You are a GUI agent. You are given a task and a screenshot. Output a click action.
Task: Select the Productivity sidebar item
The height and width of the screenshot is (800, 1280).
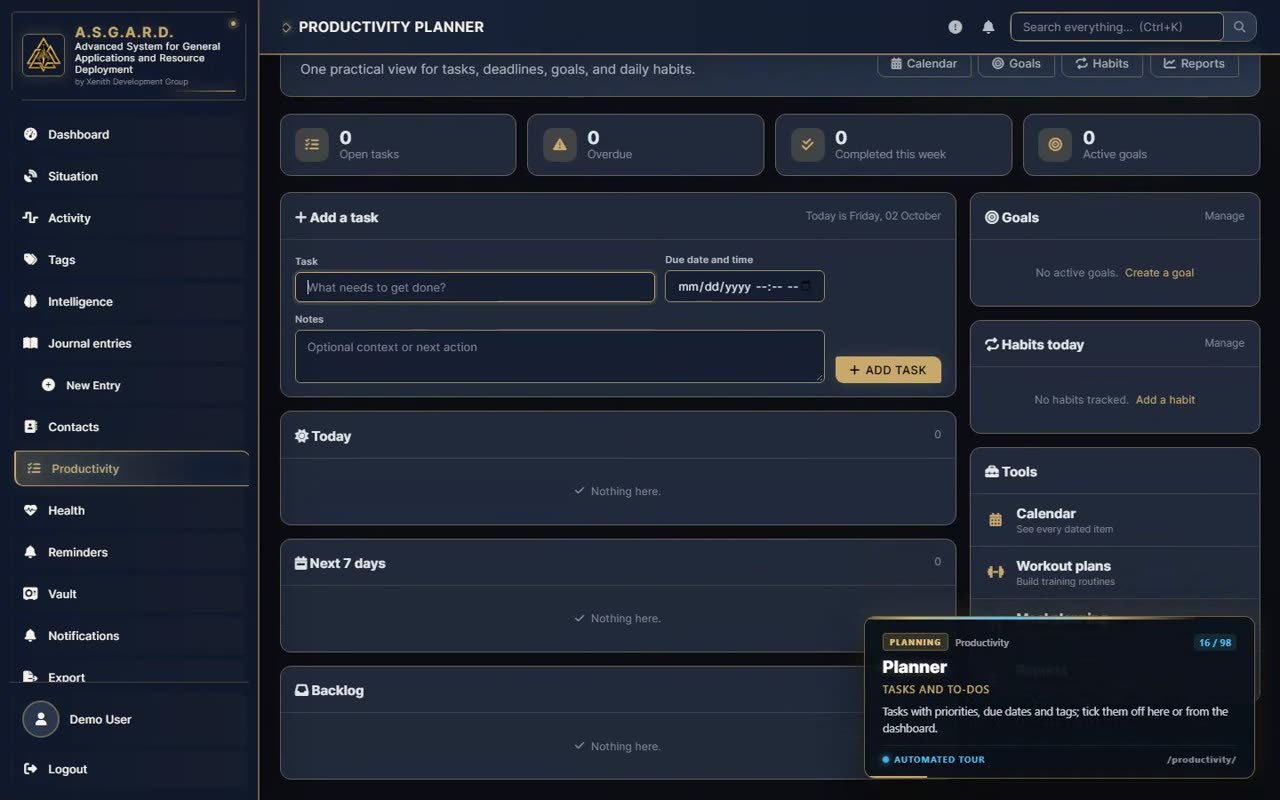[131, 469]
